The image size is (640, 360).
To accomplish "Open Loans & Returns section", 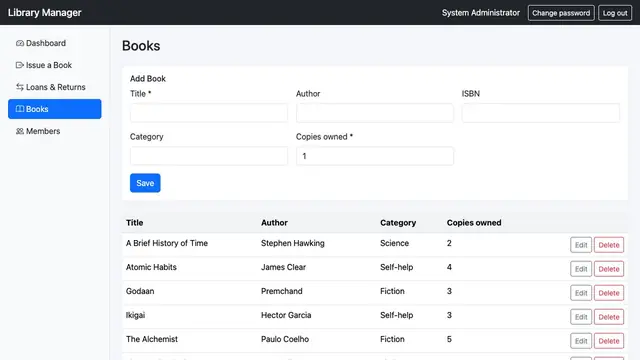I will tap(55, 87).
